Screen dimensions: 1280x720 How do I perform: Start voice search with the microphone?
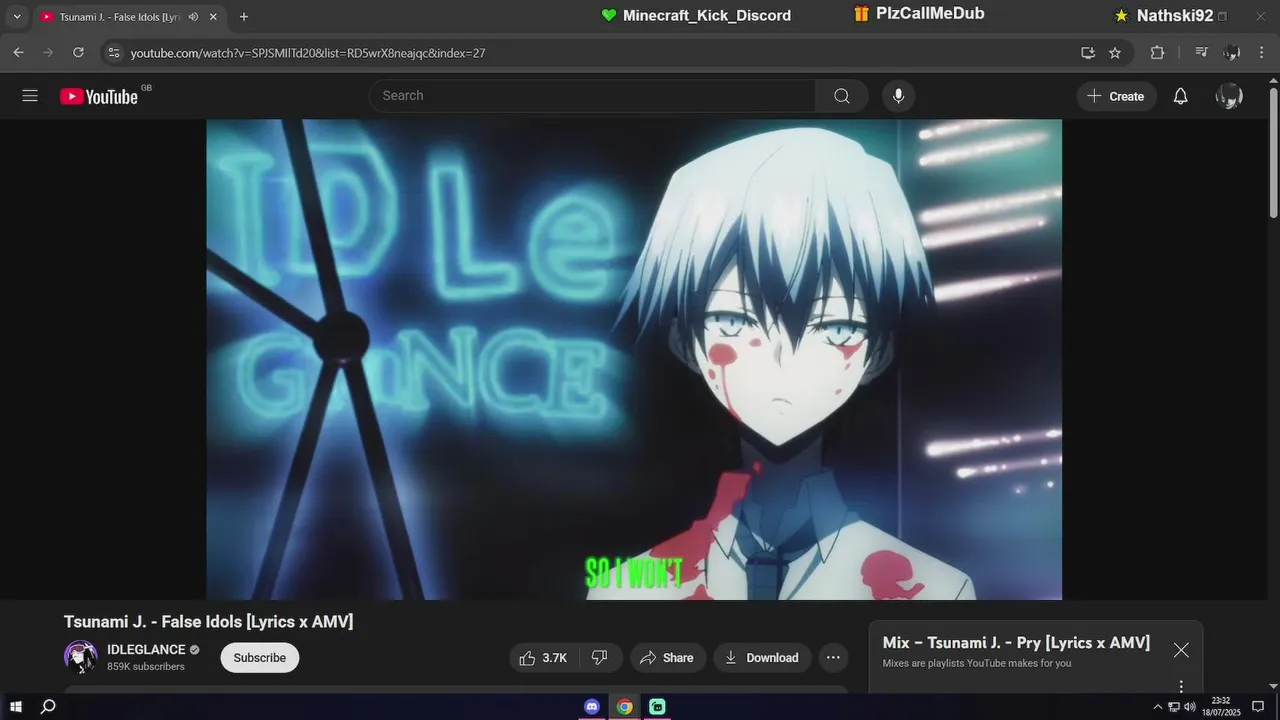tap(898, 96)
